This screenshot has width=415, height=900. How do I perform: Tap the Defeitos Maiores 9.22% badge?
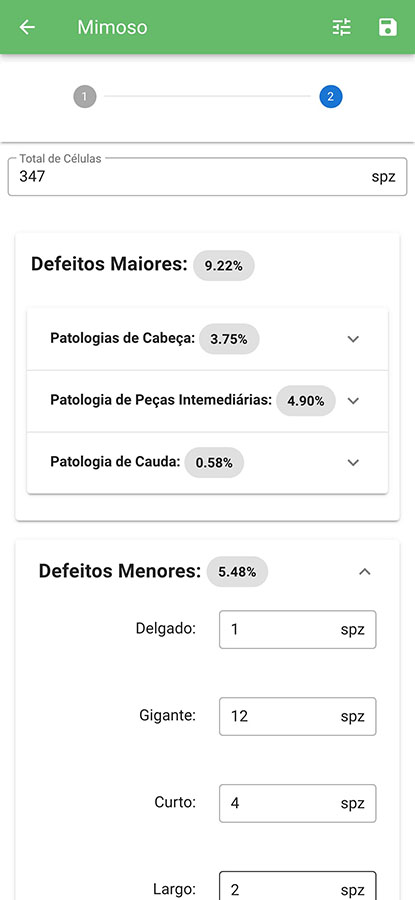[x=224, y=266]
